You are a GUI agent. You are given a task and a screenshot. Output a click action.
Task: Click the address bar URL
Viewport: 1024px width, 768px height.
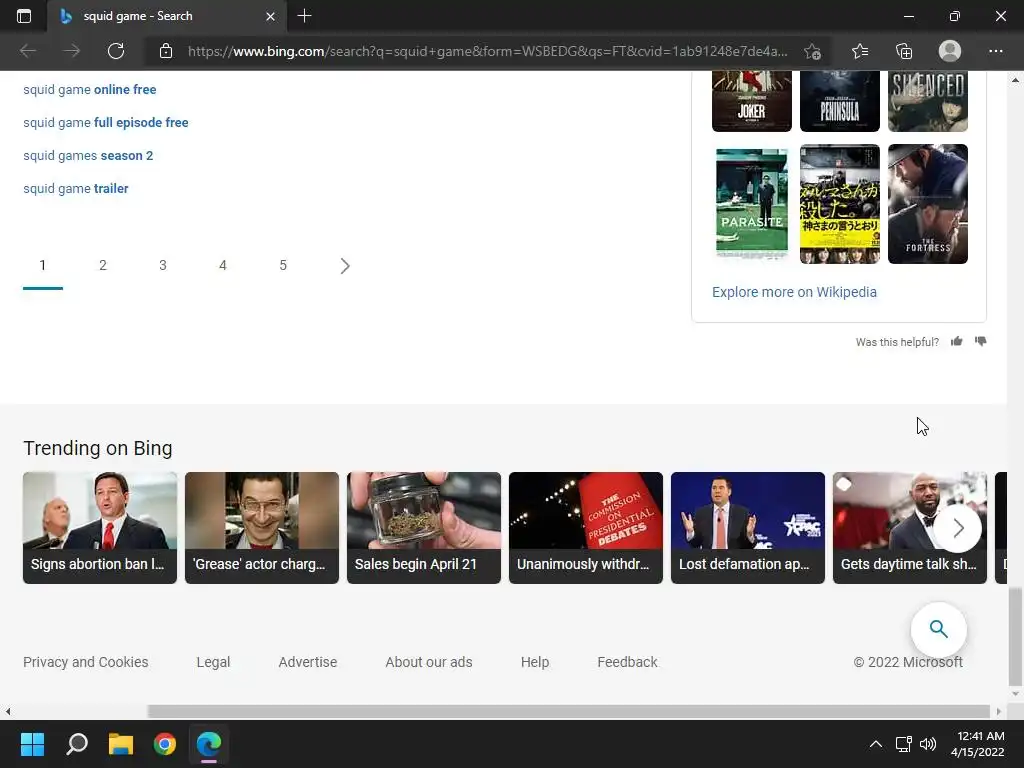tap(487, 51)
